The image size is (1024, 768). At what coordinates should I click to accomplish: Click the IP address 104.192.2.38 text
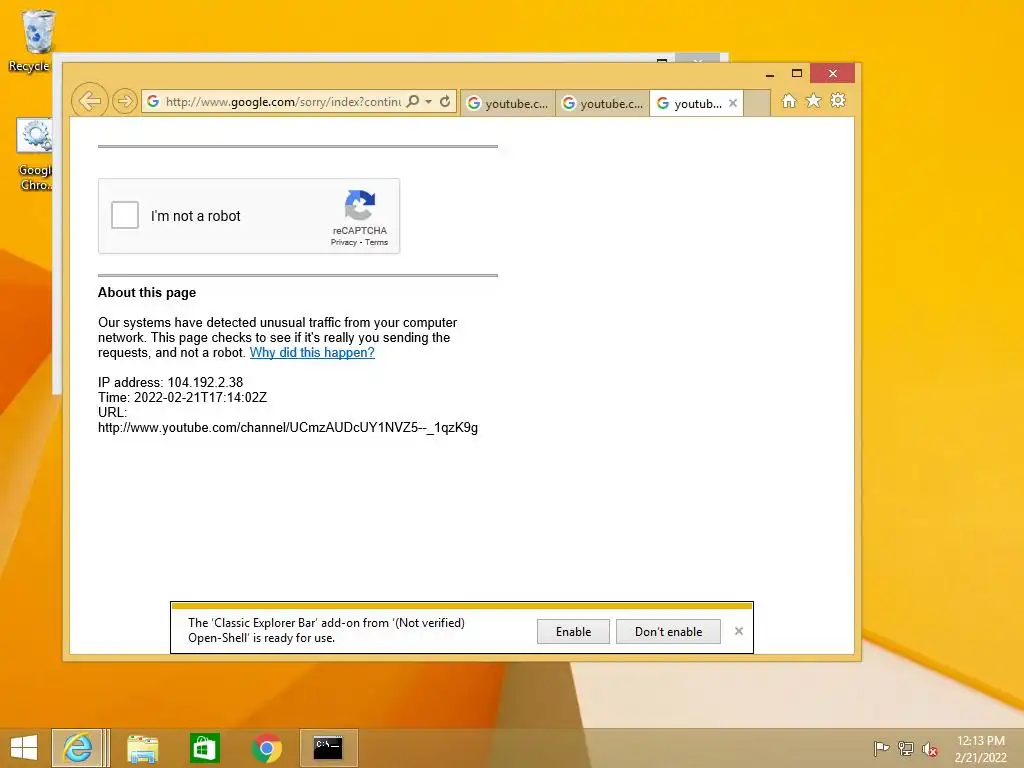pyautogui.click(x=170, y=382)
